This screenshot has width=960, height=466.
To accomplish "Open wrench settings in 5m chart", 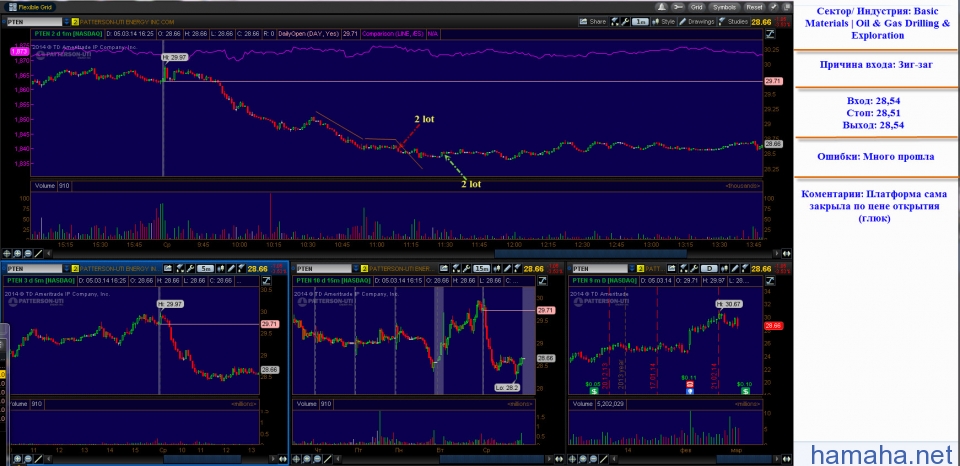I will [x=190, y=268].
